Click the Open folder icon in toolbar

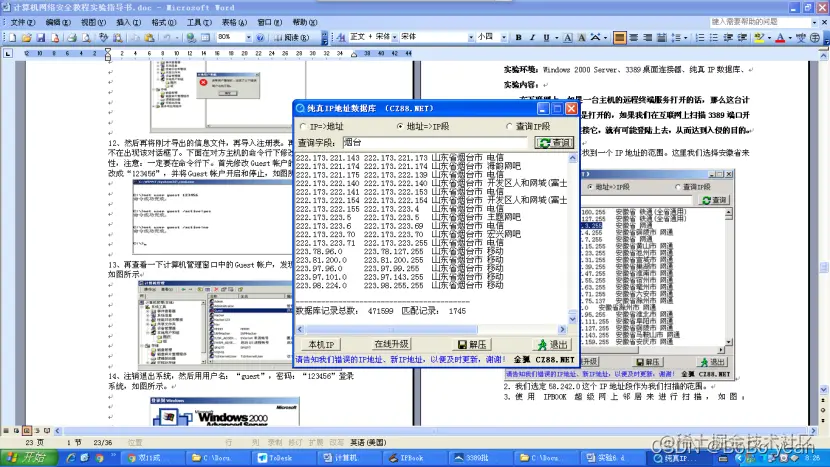(x=26, y=38)
